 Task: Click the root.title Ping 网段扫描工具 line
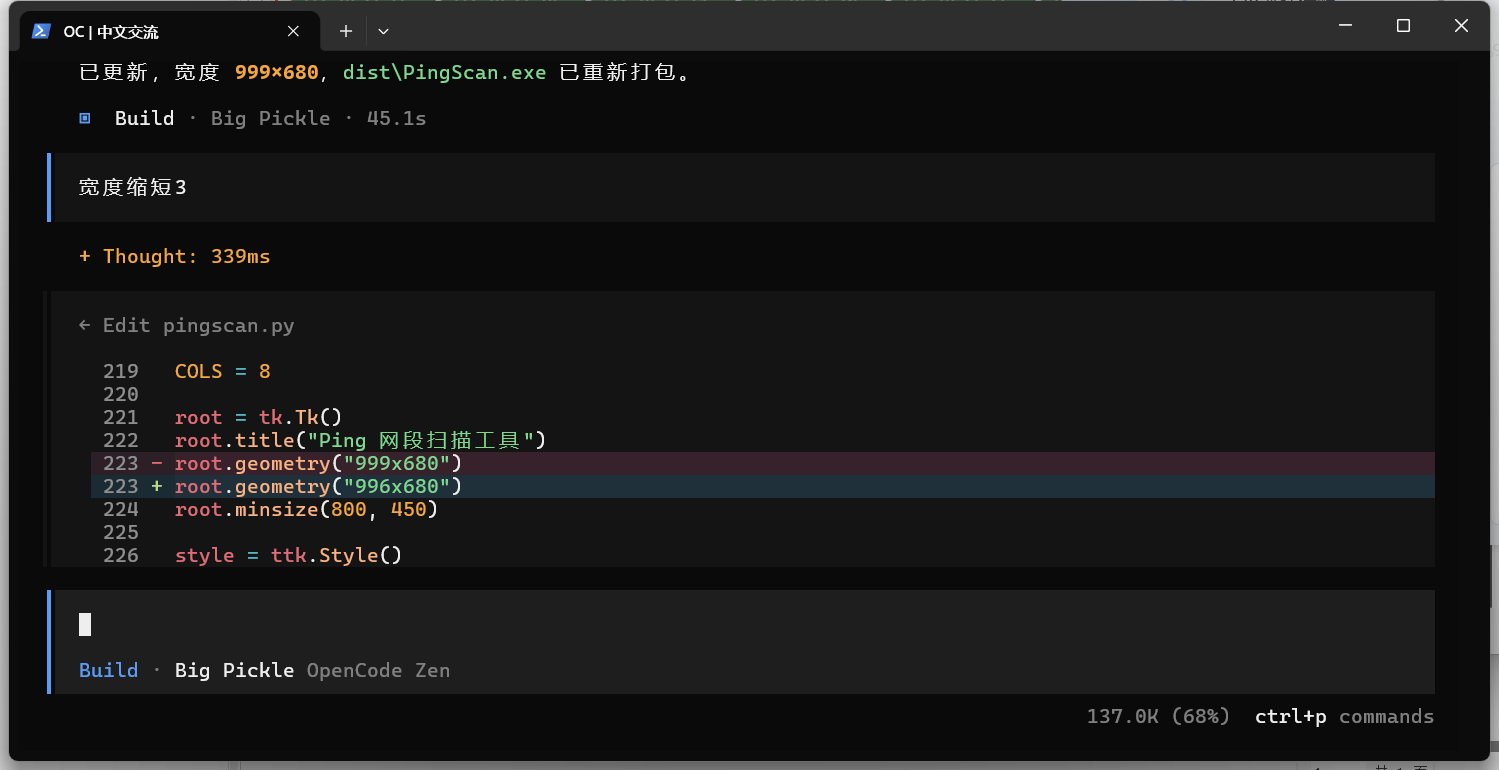361,440
